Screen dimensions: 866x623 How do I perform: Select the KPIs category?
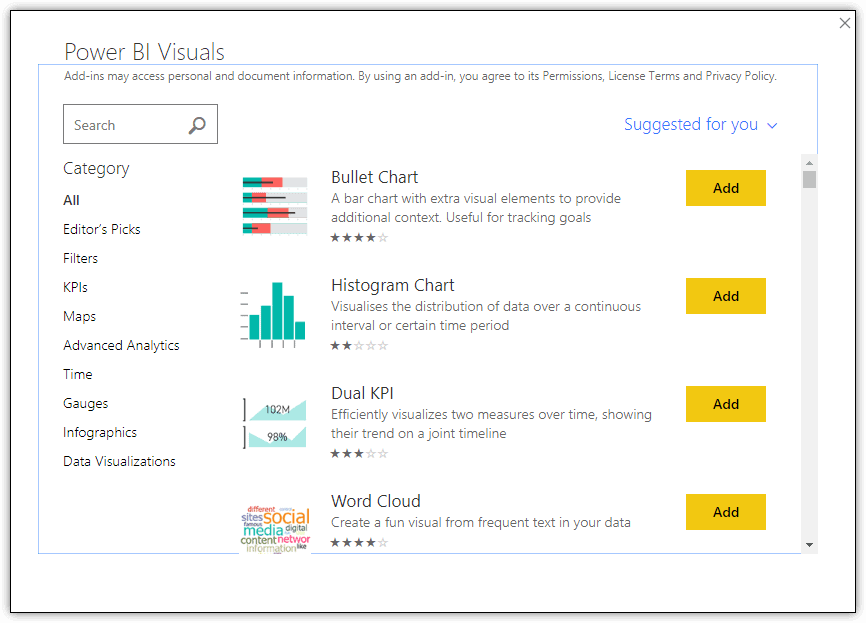coord(75,287)
